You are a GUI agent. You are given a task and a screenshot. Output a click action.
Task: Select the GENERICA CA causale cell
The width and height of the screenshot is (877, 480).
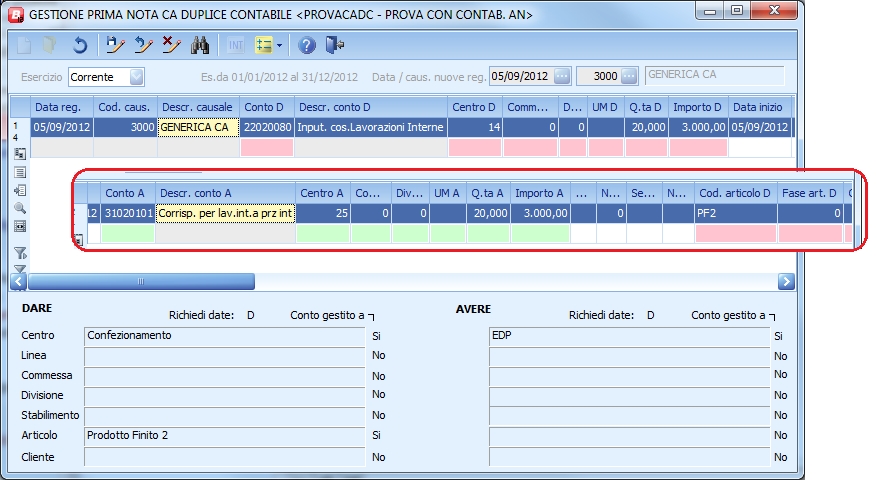click(198, 128)
